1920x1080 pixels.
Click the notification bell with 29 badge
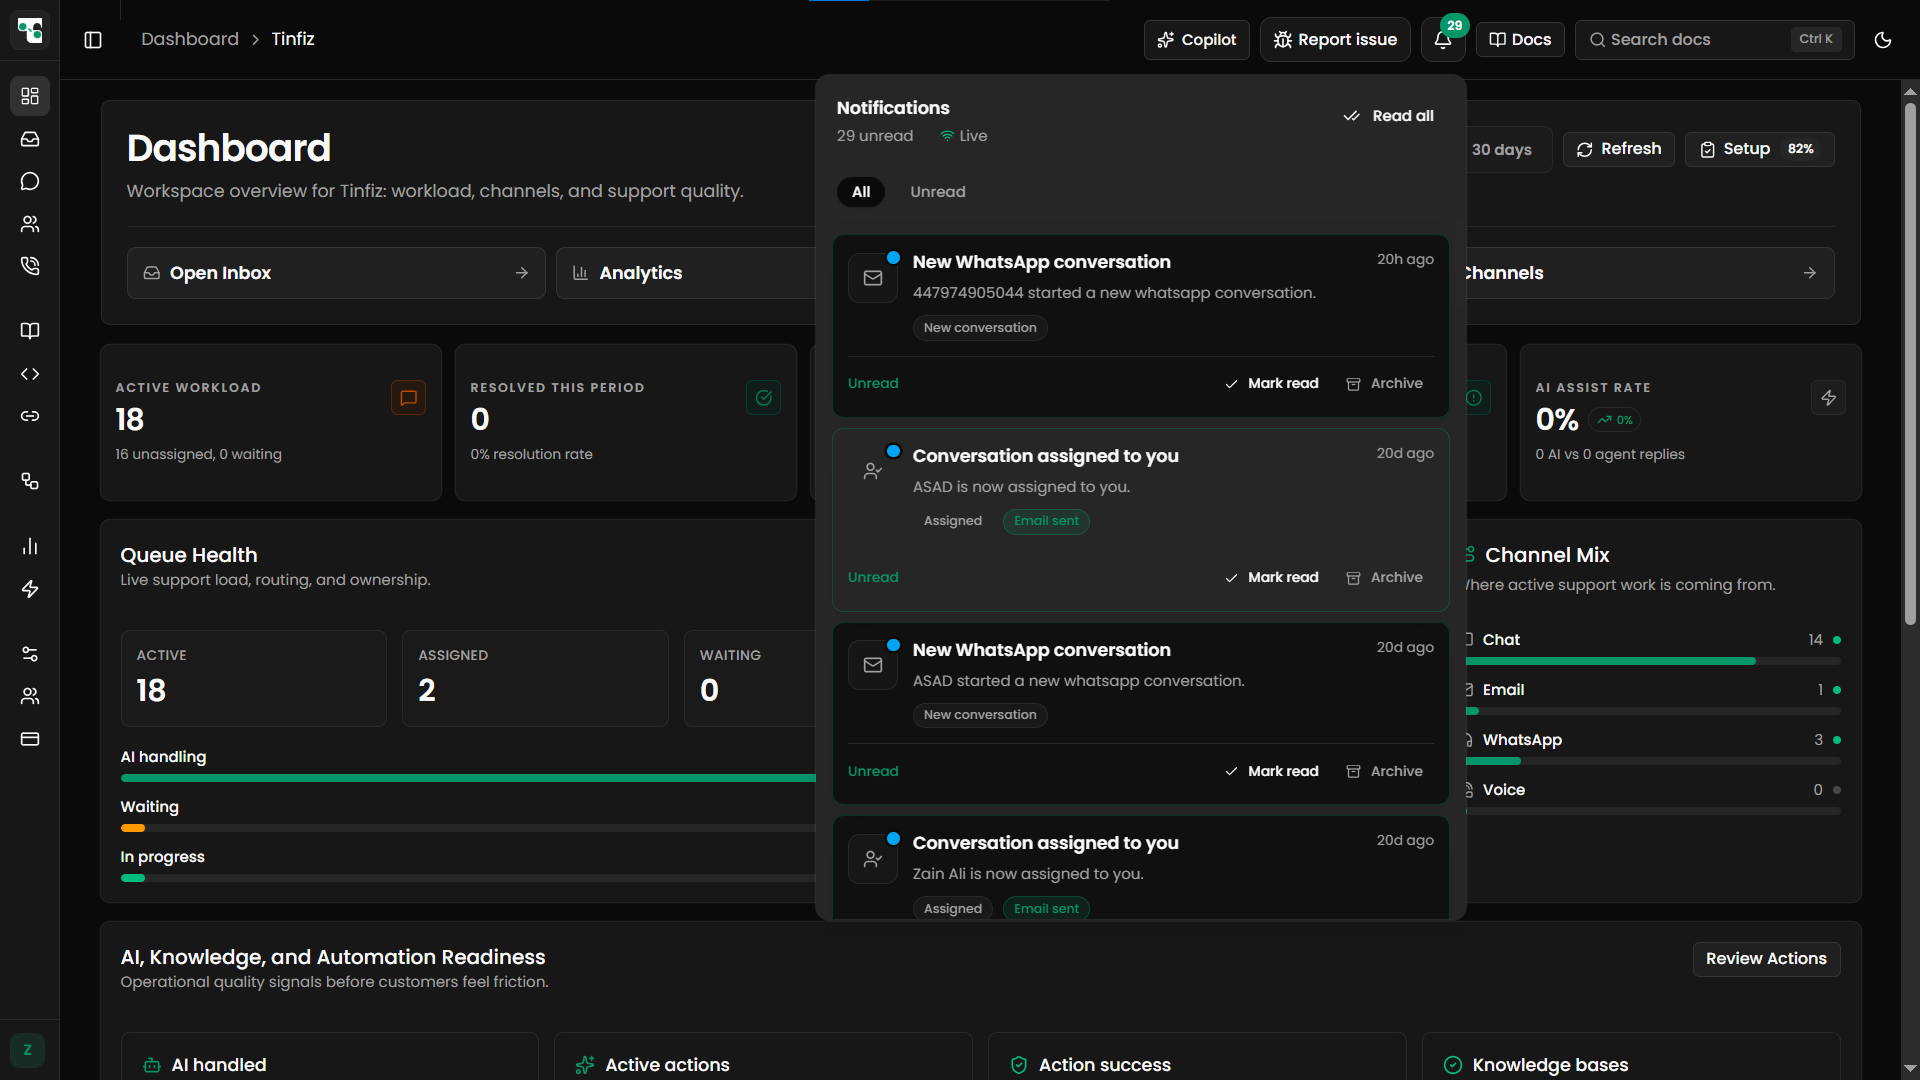[1443, 40]
